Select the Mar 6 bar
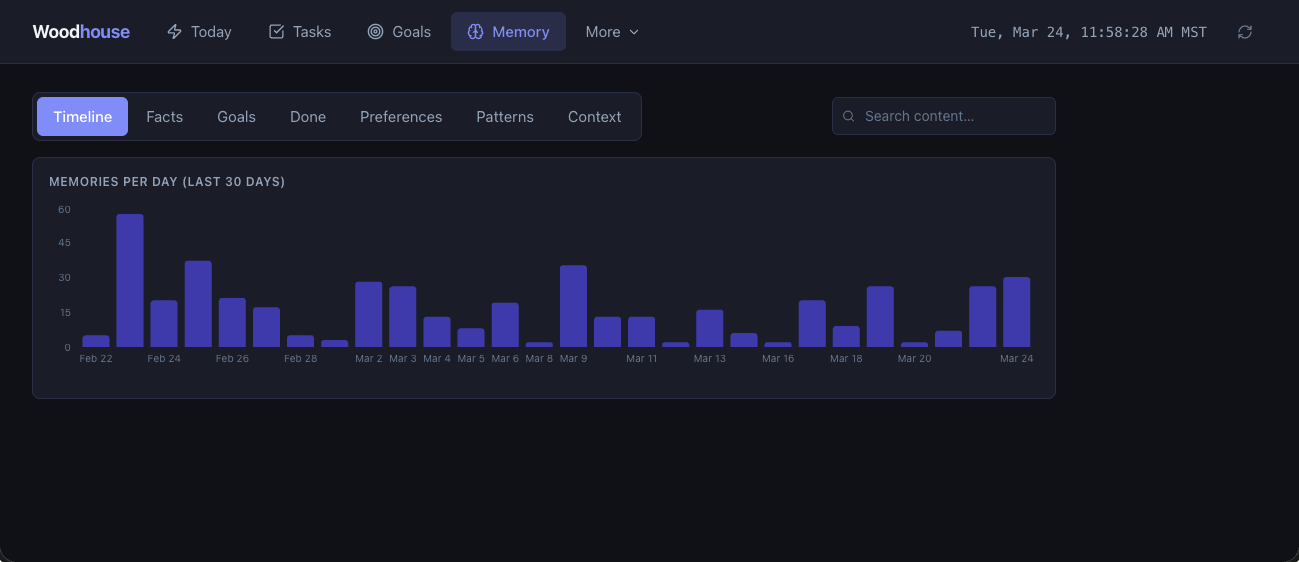The image size is (1299, 562). tap(505, 325)
